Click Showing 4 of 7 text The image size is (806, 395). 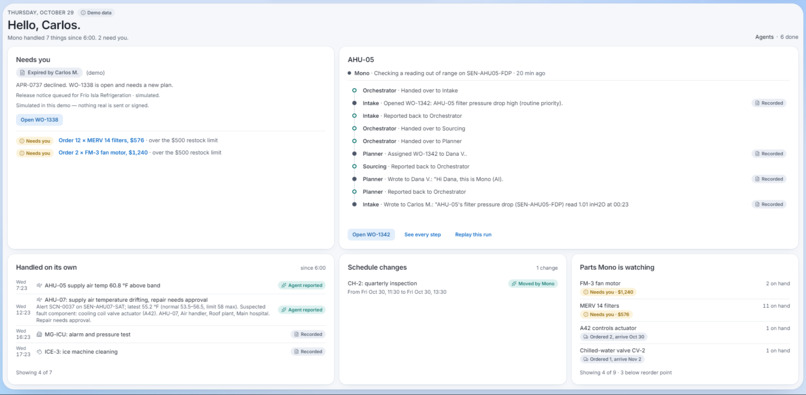tap(34, 372)
